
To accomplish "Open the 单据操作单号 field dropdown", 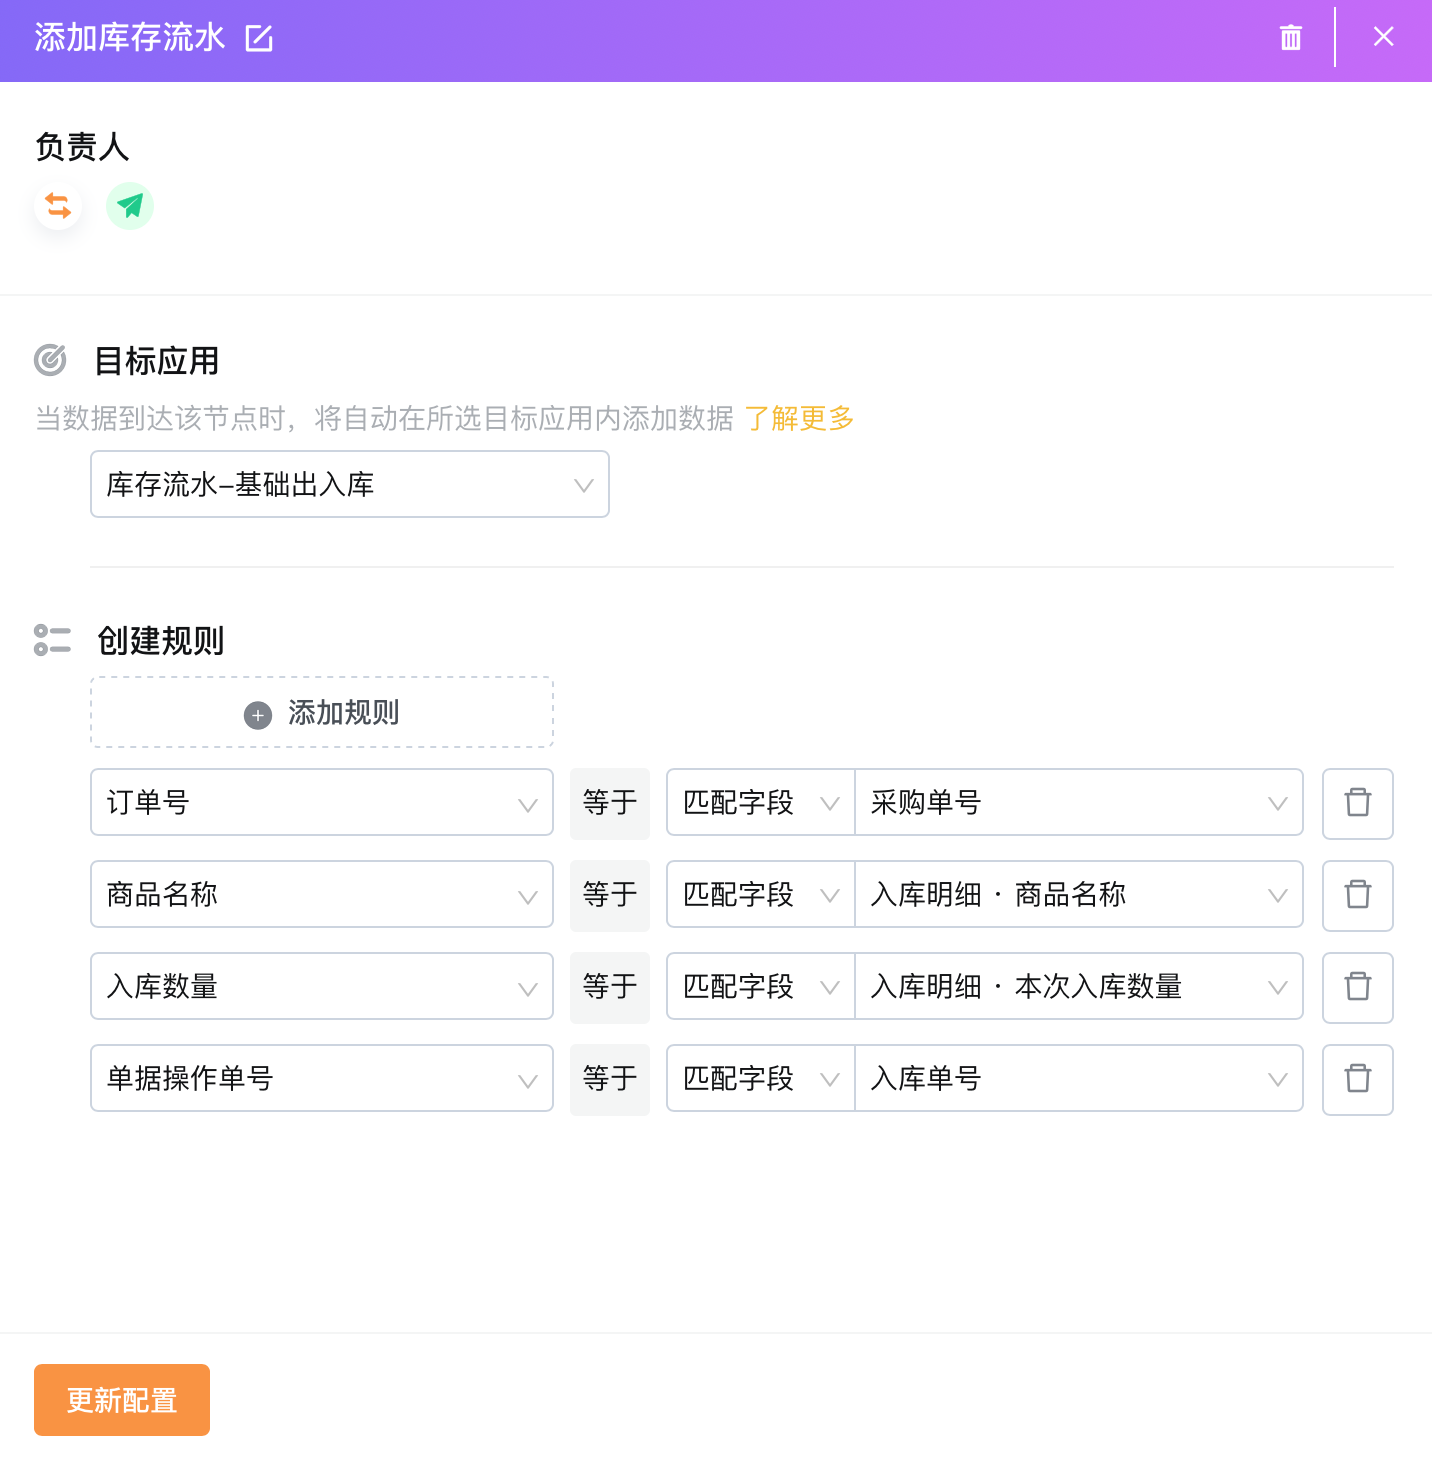I will coord(322,1078).
